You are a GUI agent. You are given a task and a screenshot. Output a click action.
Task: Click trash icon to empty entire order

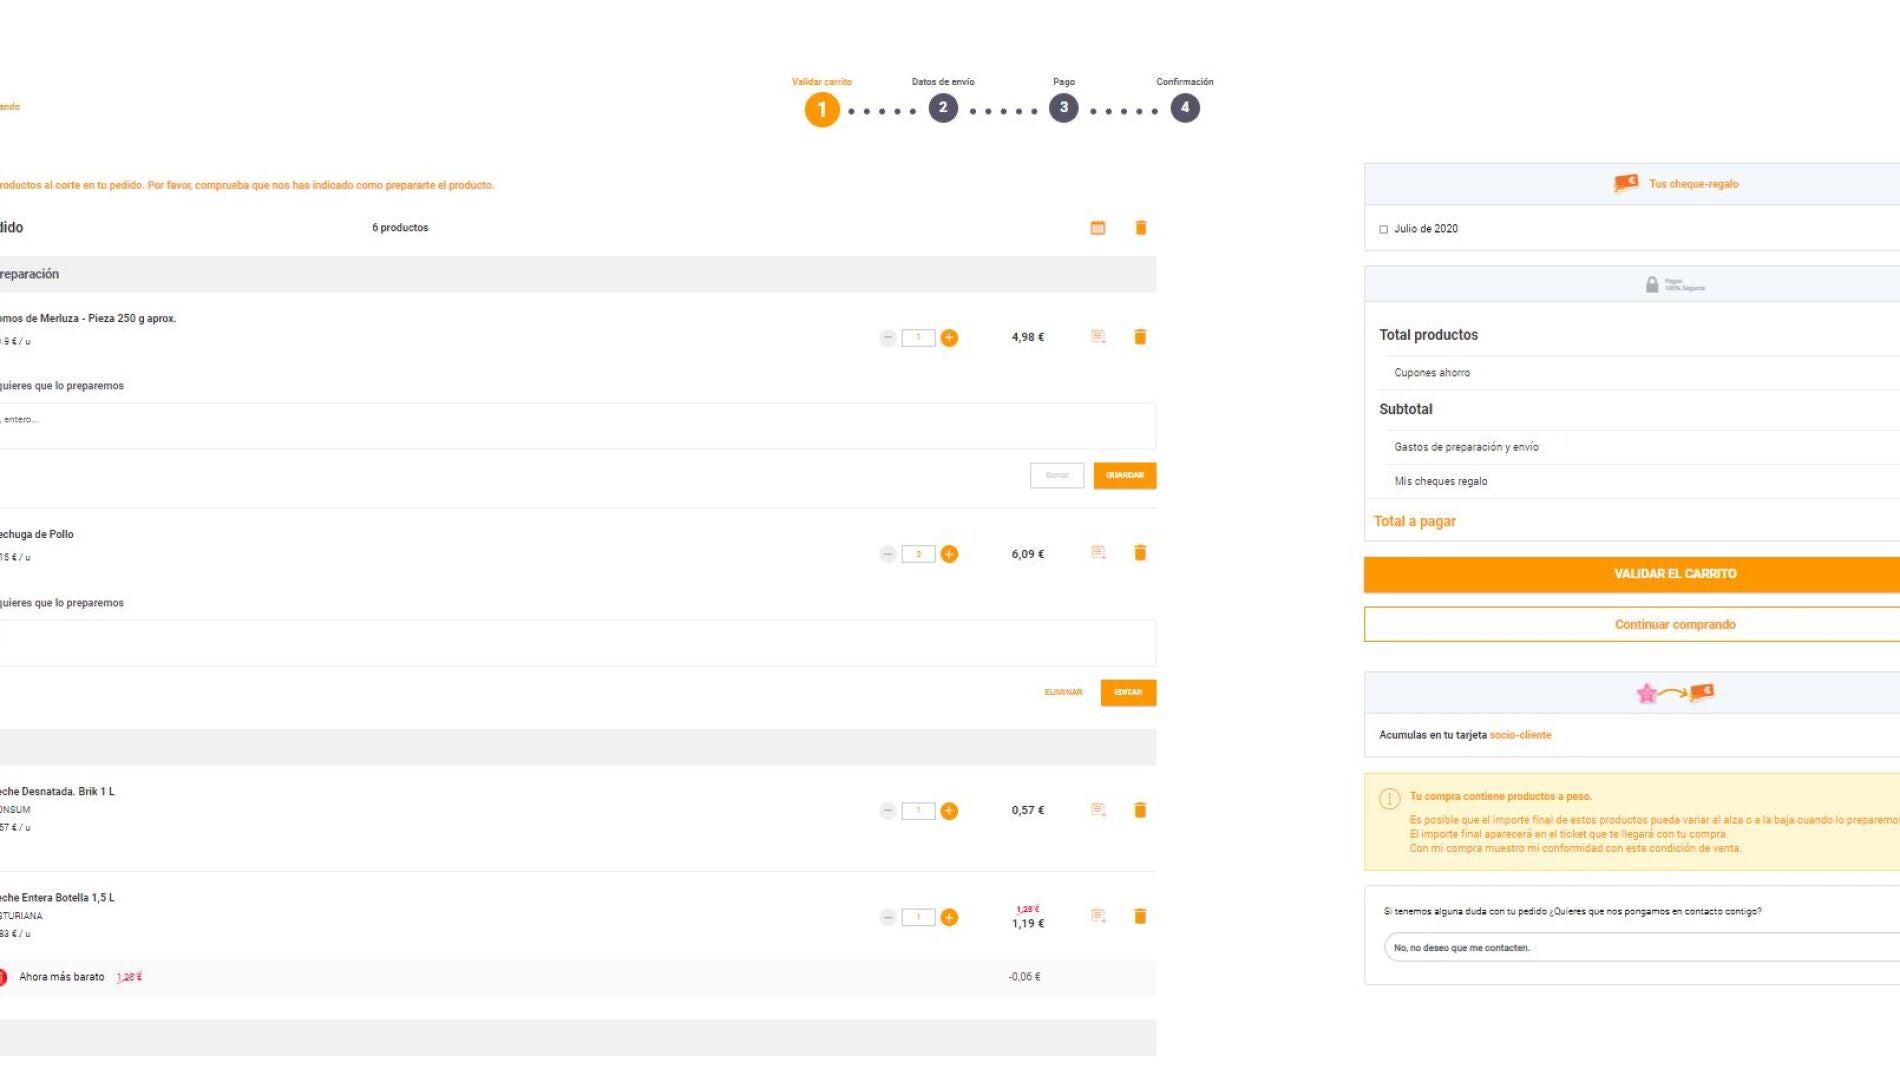[1141, 228]
